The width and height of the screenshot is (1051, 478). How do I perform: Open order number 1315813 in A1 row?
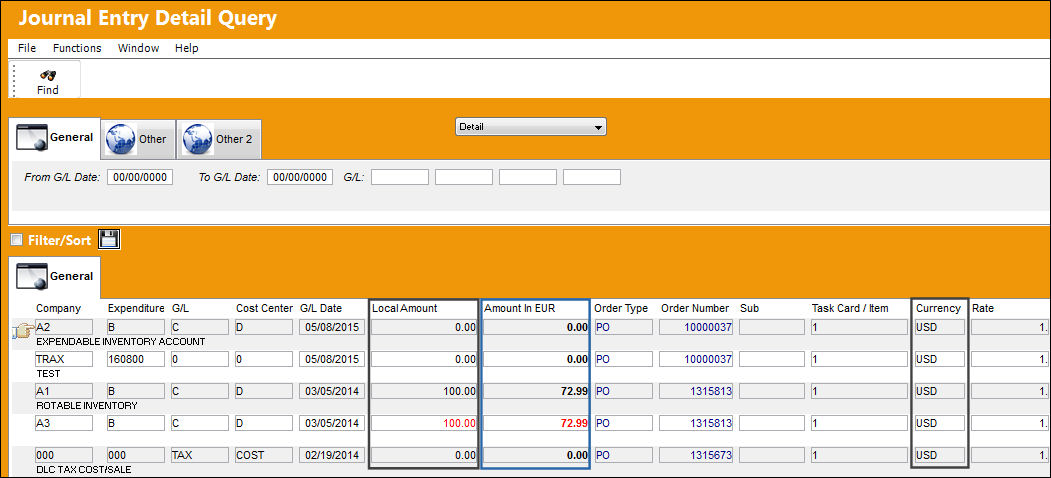click(x=696, y=391)
